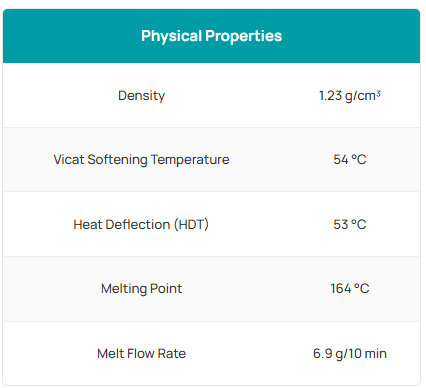Click the superscript 3 in cm³
The height and width of the screenshot is (388, 426).
(x=378, y=93)
